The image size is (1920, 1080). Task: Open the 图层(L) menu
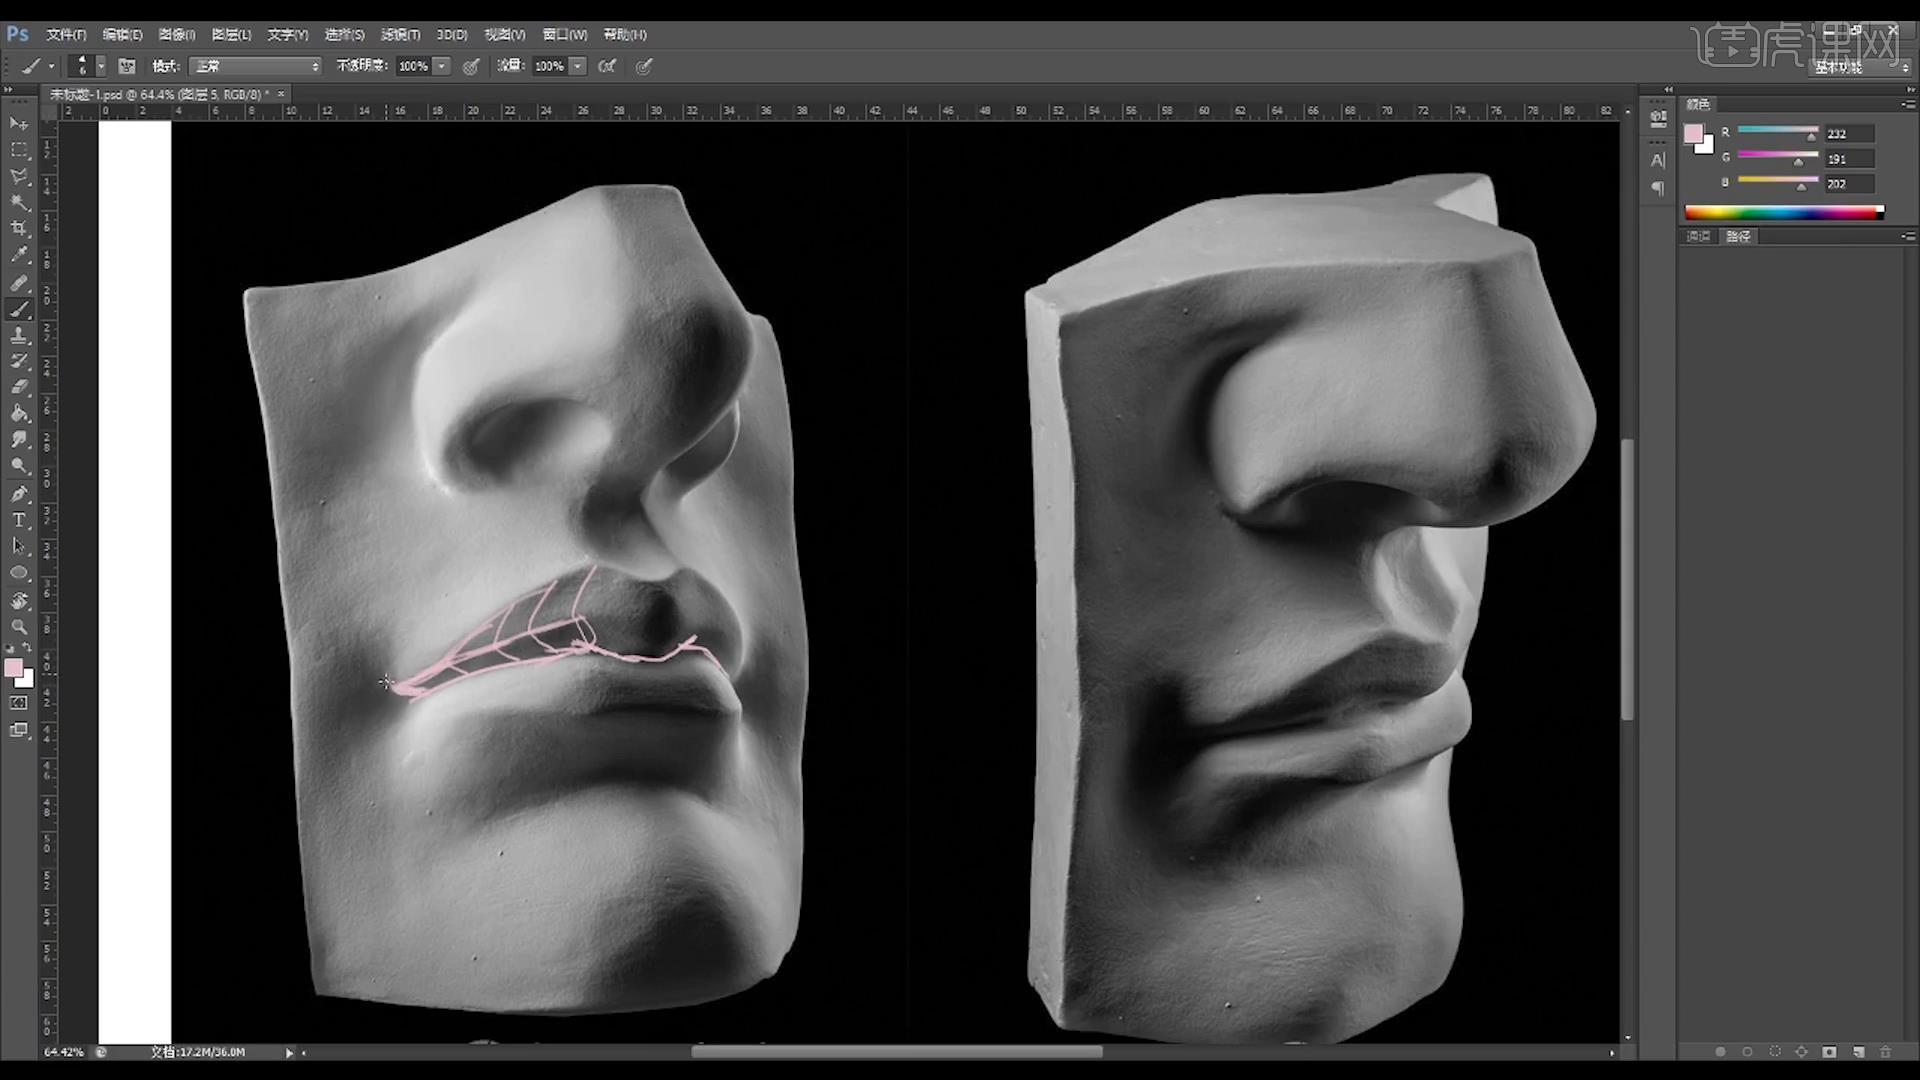point(231,34)
